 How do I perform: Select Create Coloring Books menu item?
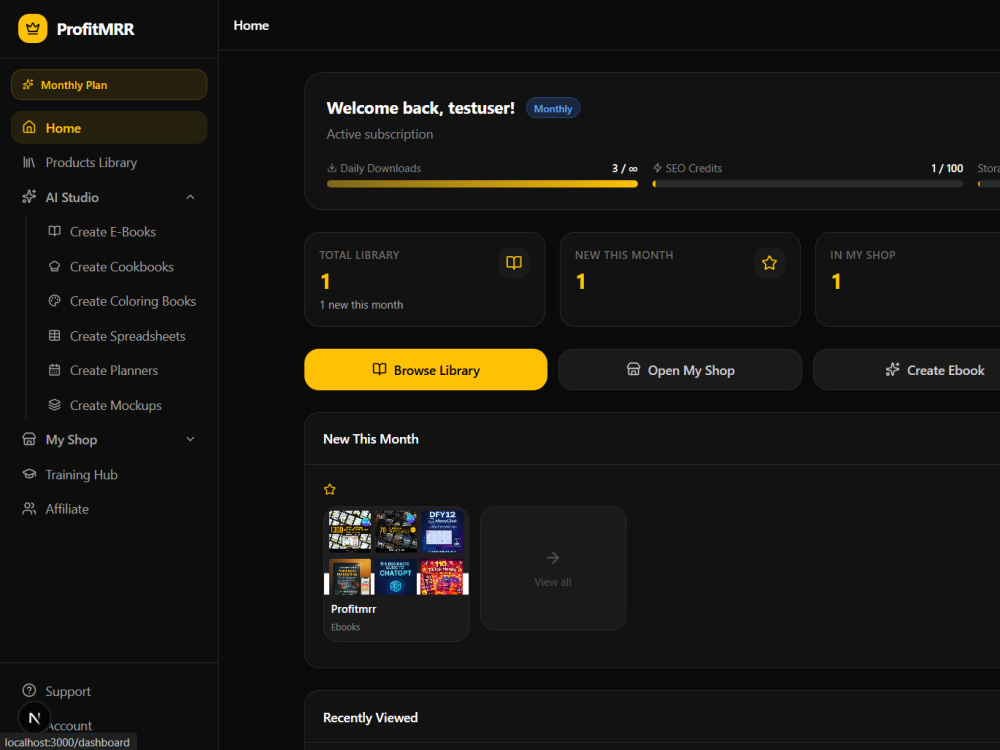click(x=121, y=301)
